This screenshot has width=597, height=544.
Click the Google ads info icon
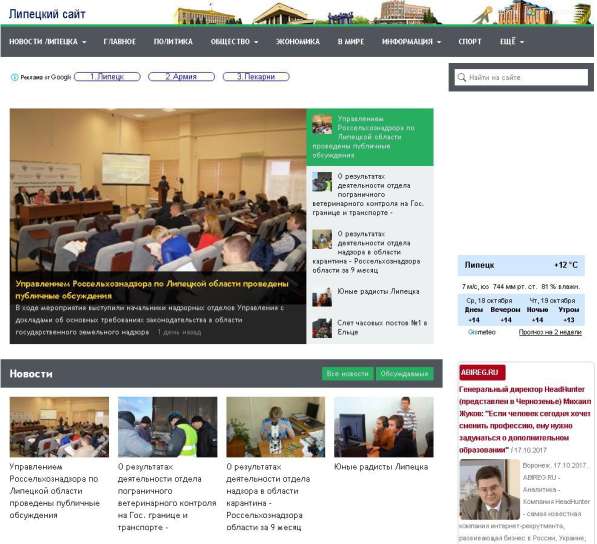(14, 77)
